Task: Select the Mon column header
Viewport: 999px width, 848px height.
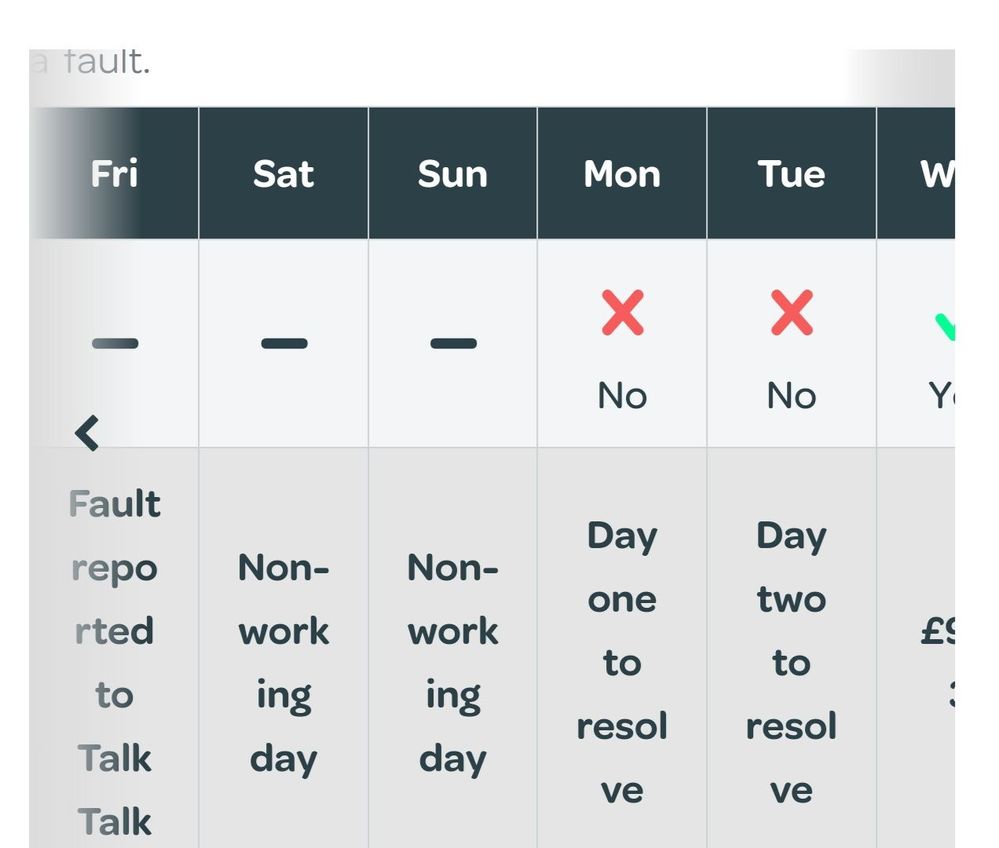Action: [622, 173]
